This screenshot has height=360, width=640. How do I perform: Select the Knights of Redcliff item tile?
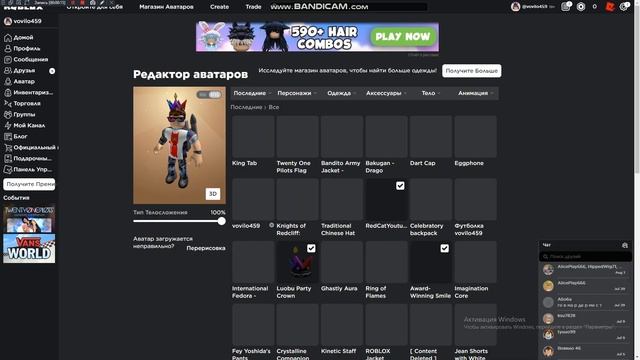click(298, 199)
